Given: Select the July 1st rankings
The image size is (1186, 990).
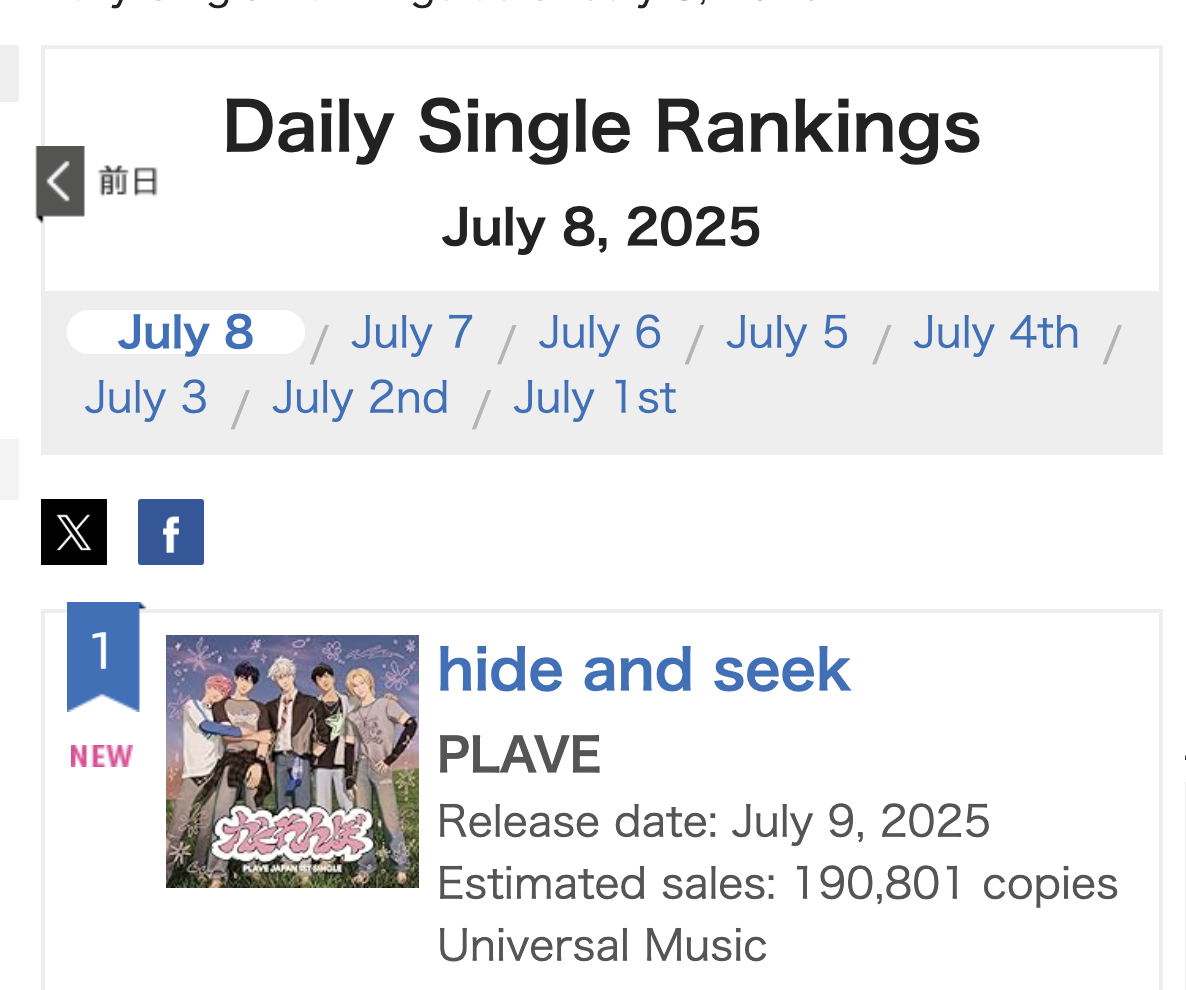Looking at the screenshot, I should click(x=595, y=398).
